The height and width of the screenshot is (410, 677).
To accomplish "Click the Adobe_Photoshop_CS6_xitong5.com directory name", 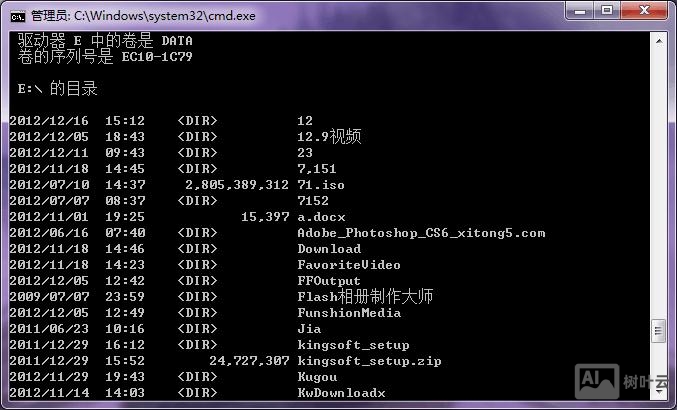I will 421,233.
